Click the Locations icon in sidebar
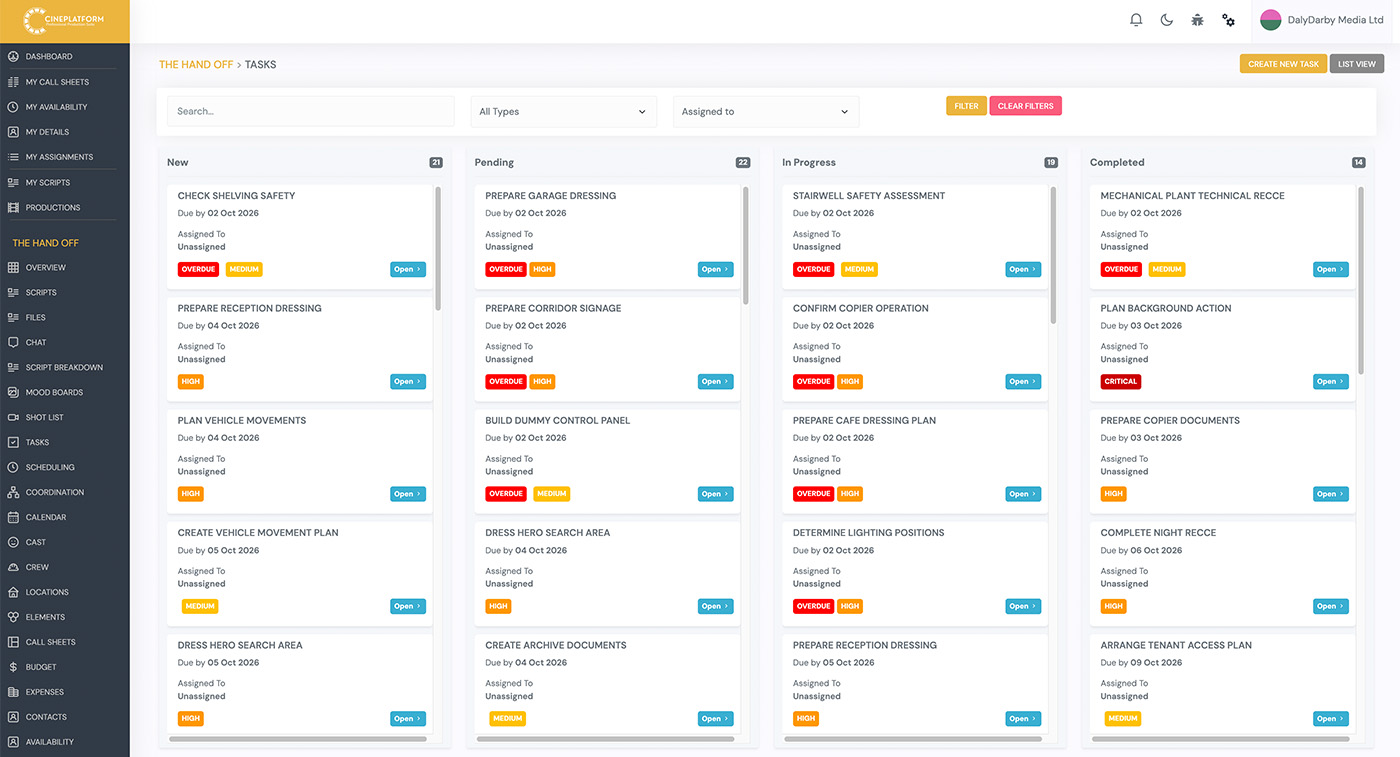 tap(13, 592)
